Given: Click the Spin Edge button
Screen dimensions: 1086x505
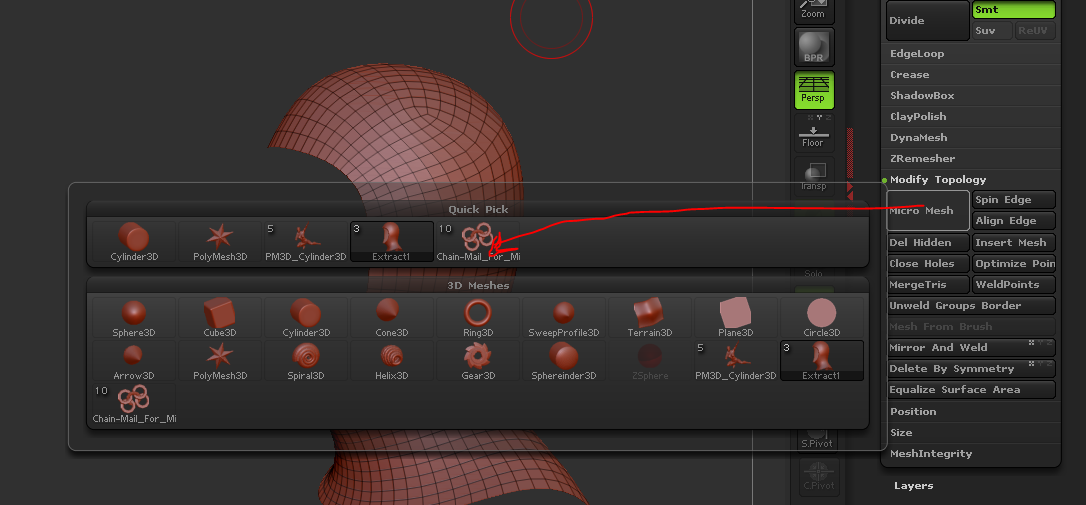Looking at the screenshot, I should (x=1013, y=200).
